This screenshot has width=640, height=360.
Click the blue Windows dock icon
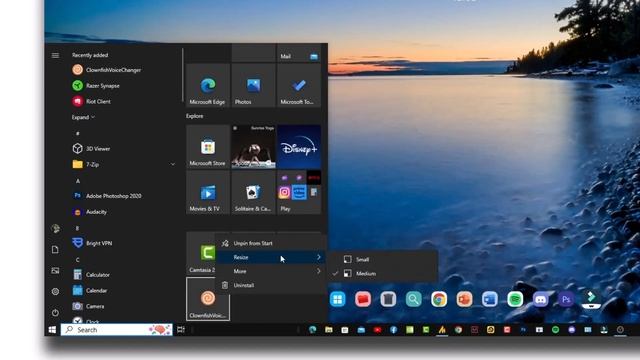[x=338, y=299]
